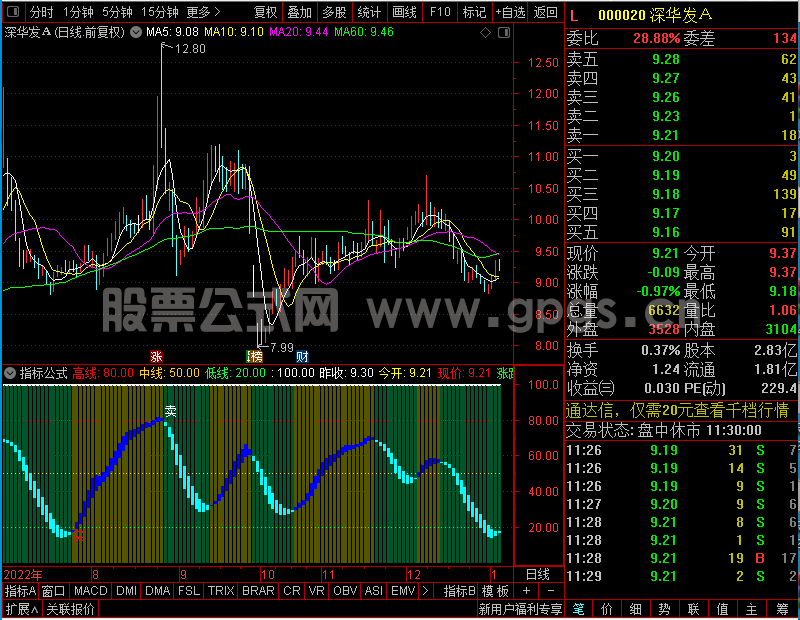This screenshot has width=800, height=620.
Task: Select the 筹 chip distribution tab
Action: pyautogui.click(x=783, y=609)
